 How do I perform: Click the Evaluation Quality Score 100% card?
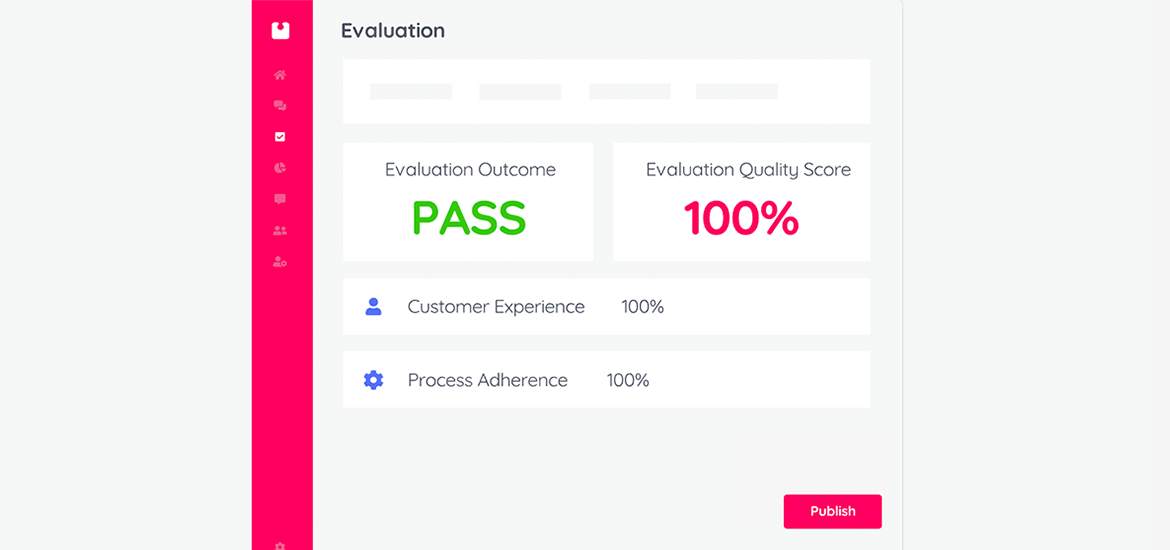point(742,202)
